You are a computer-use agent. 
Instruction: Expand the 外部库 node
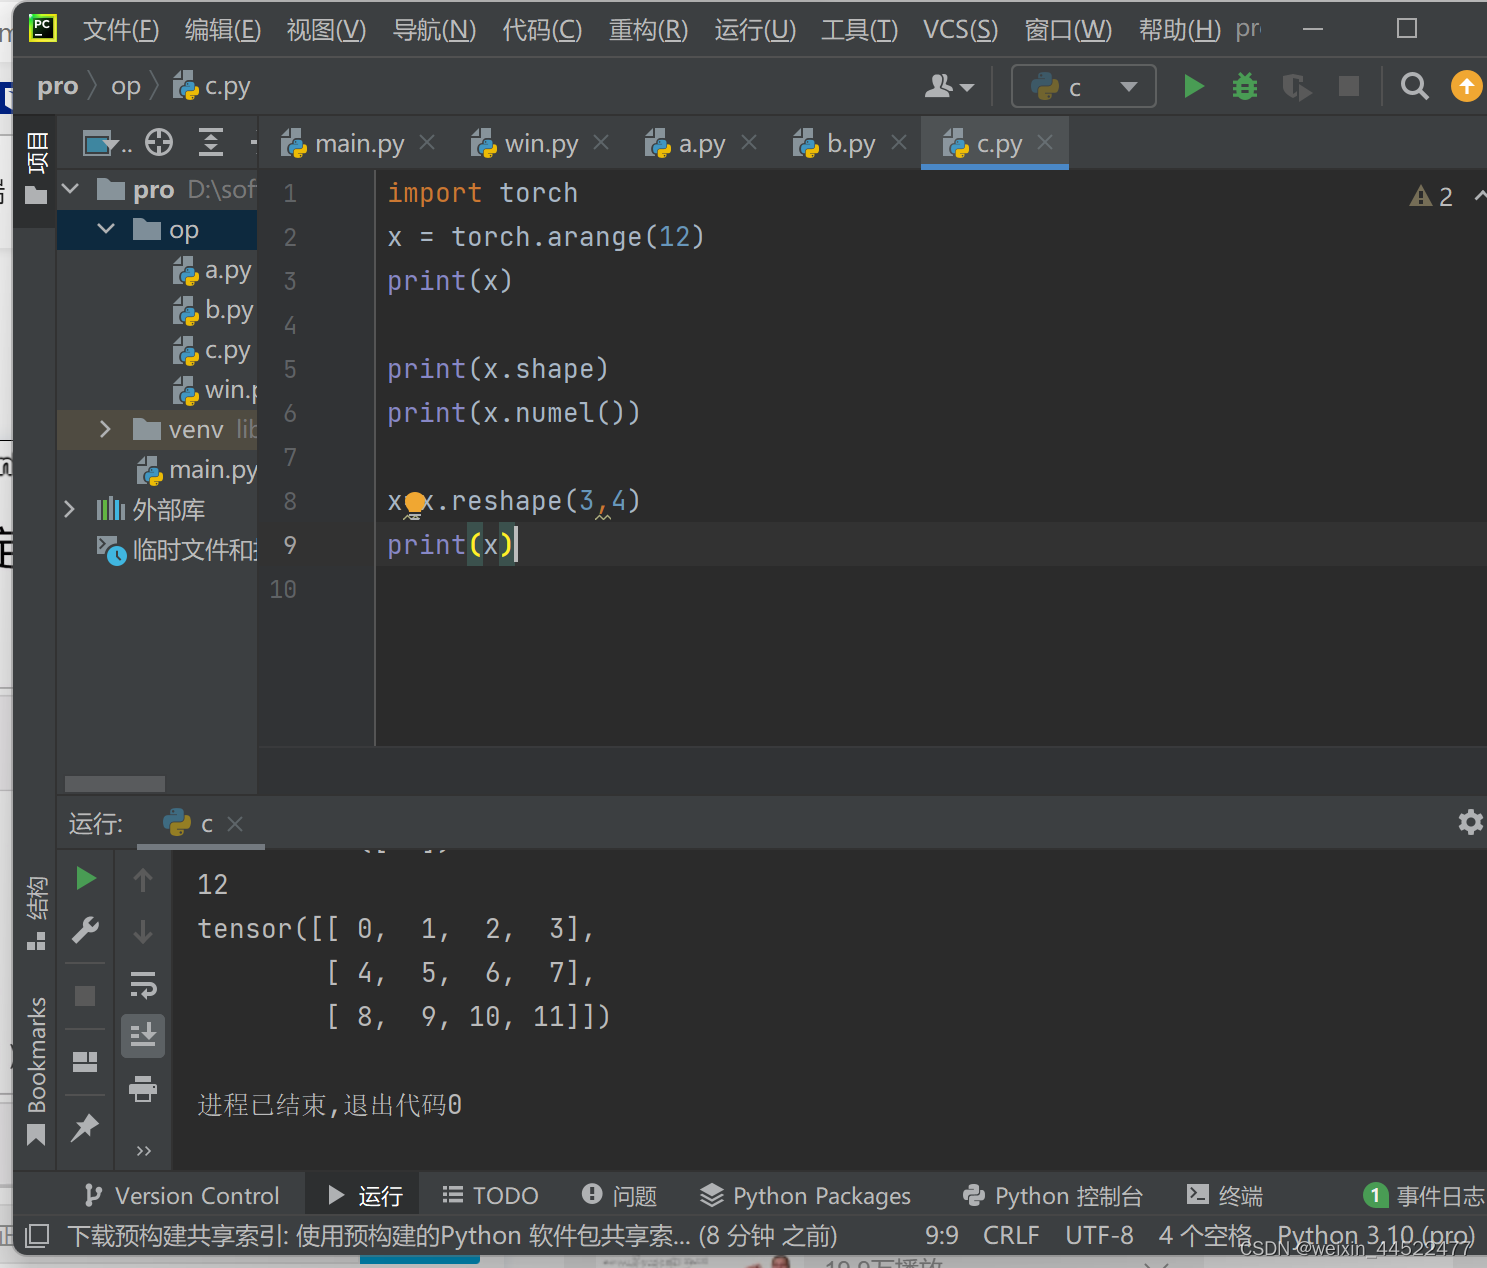tap(70, 509)
